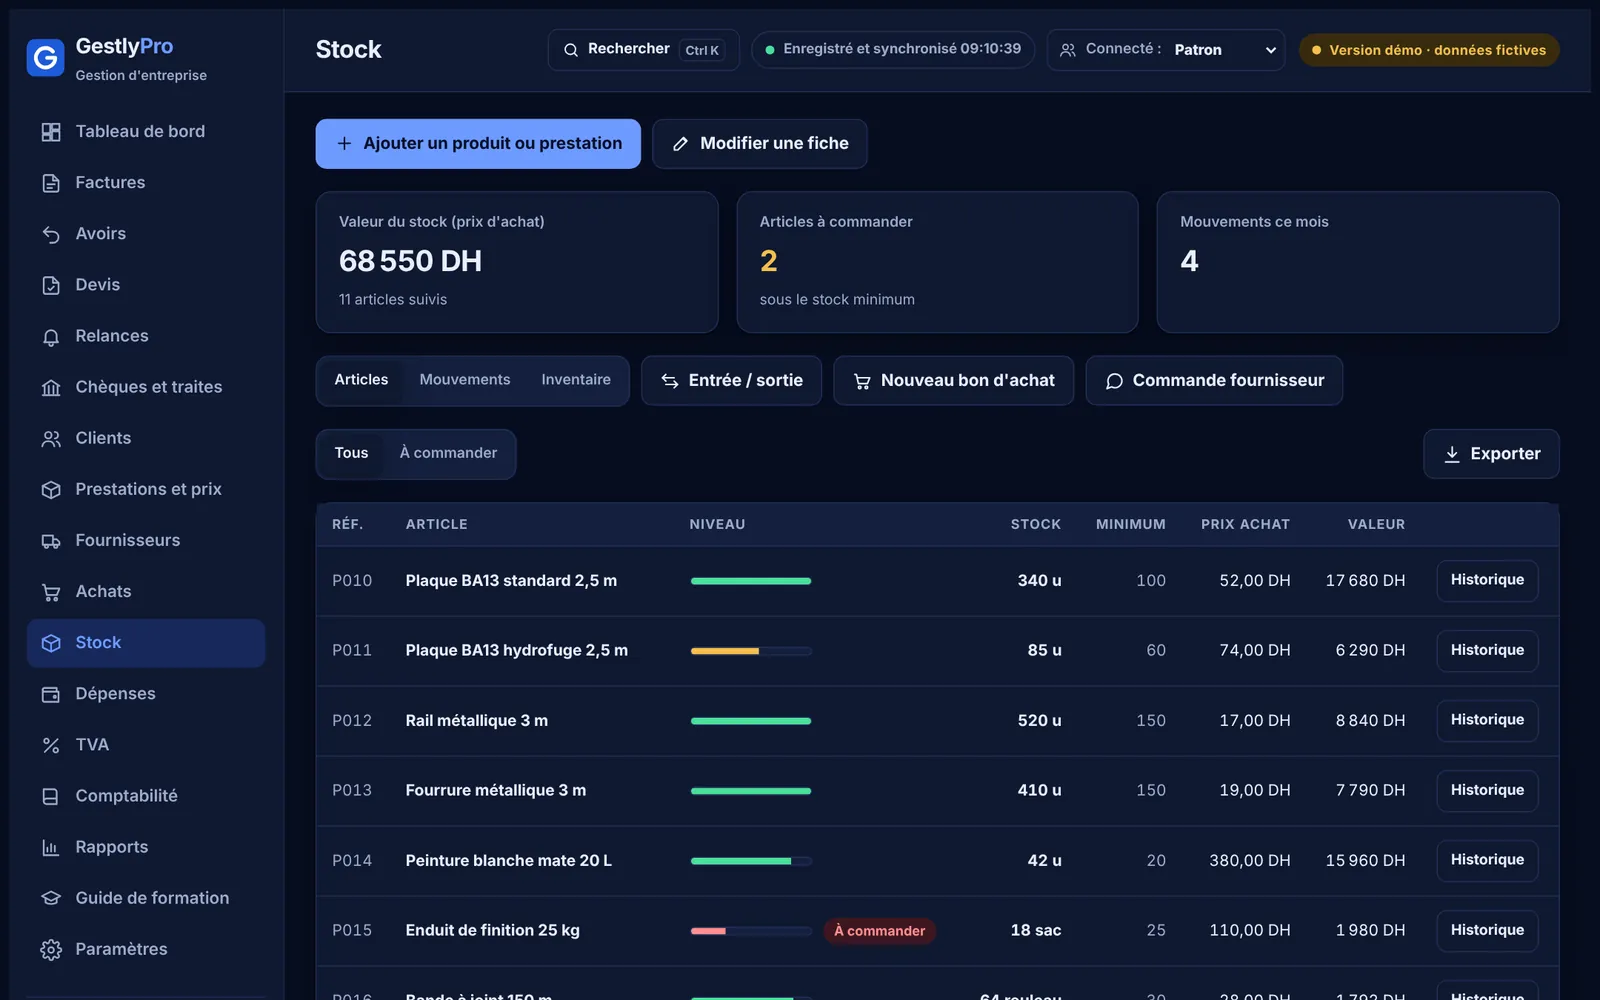Open Chèques et traites bank icon
The height and width of the screenshot is (1000, 1600).
(51, 388)
